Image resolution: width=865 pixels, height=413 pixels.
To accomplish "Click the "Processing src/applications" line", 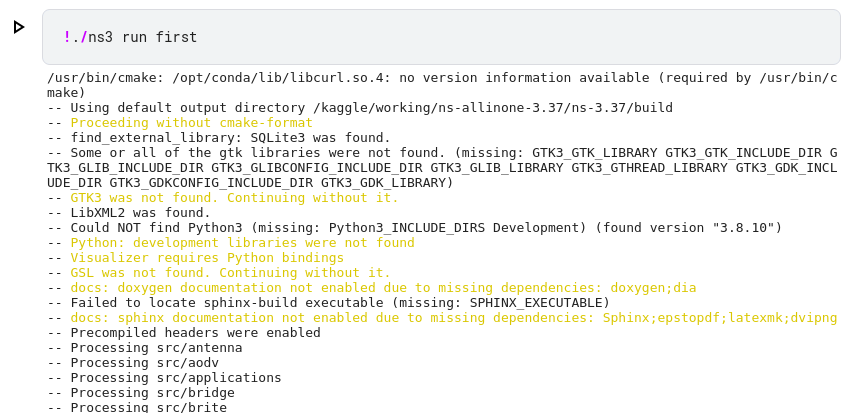I will (x=164, y=378).
